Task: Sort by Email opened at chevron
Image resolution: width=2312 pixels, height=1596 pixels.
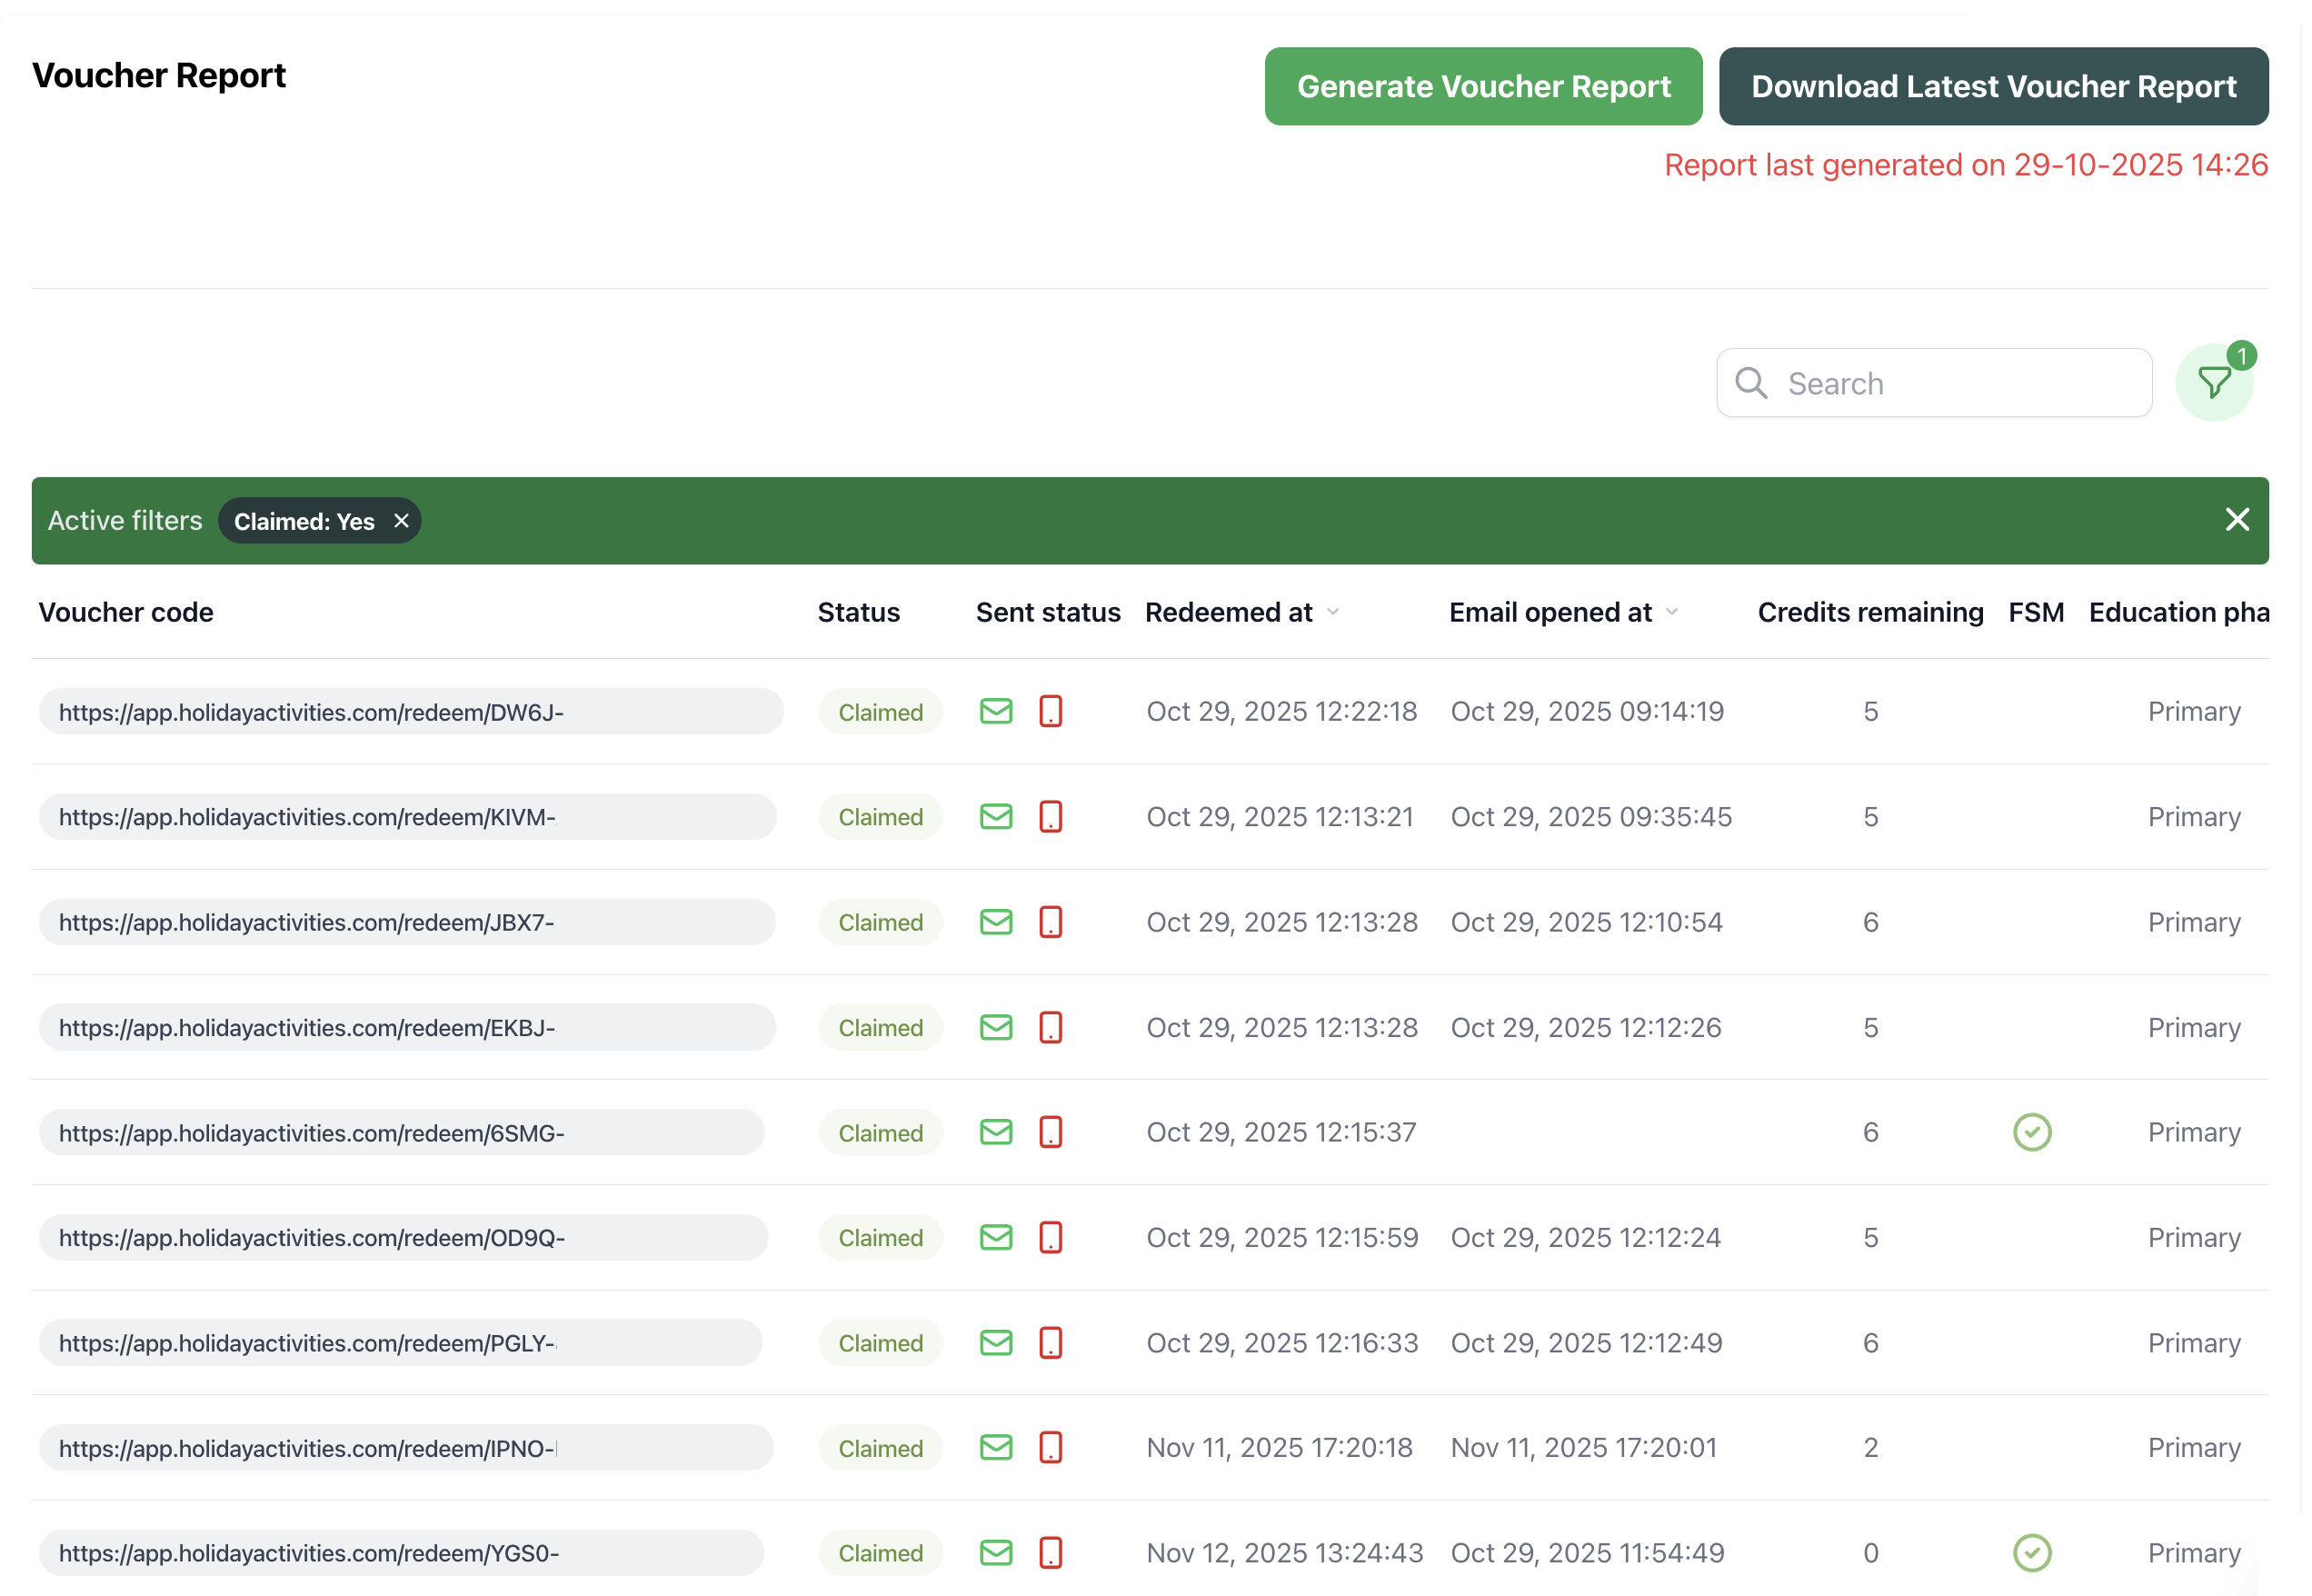Action: pos(1671,612)
